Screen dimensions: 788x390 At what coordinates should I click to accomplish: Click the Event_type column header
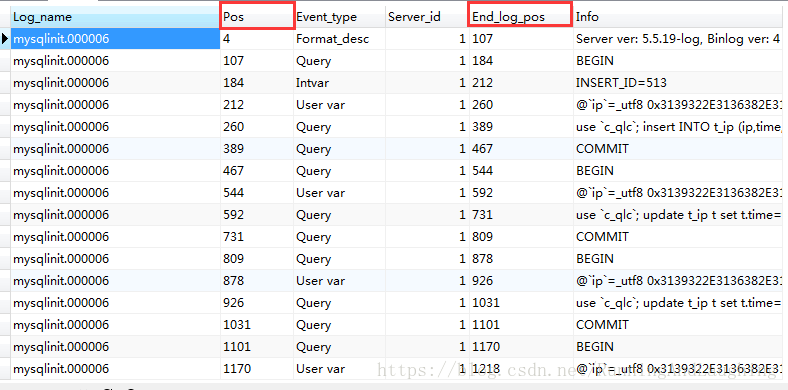tap(339, 17)
